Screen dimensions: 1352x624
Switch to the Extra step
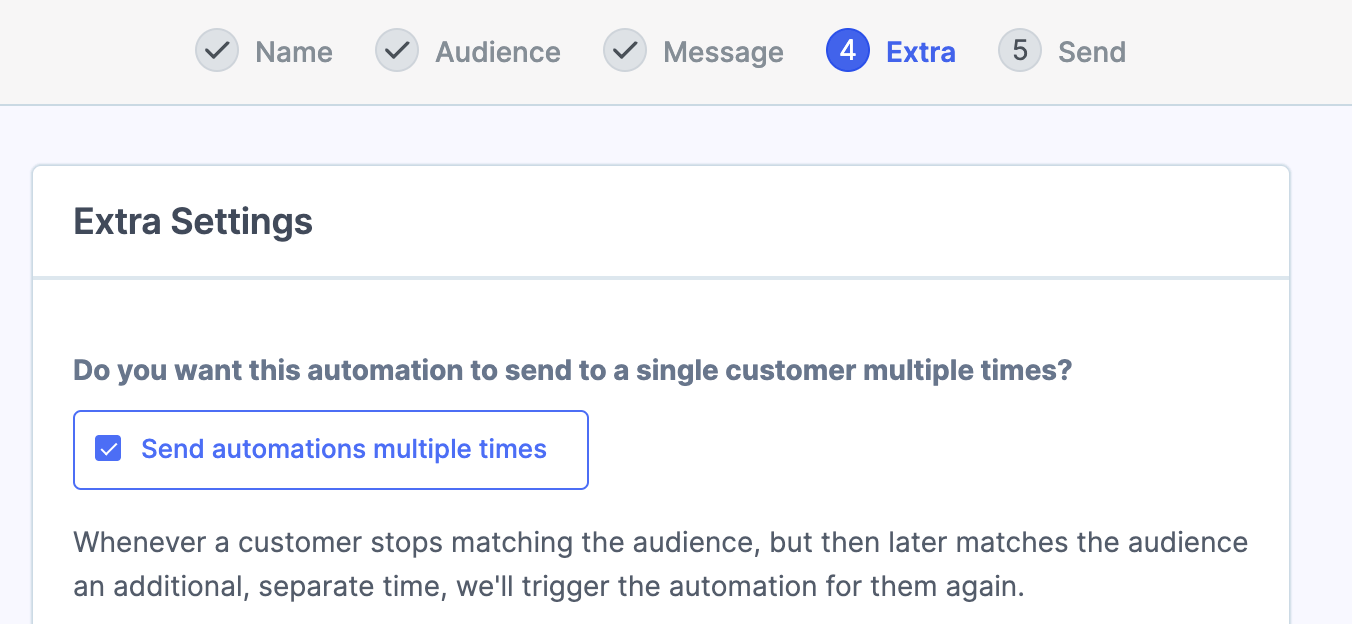click(x=890, y=51)
